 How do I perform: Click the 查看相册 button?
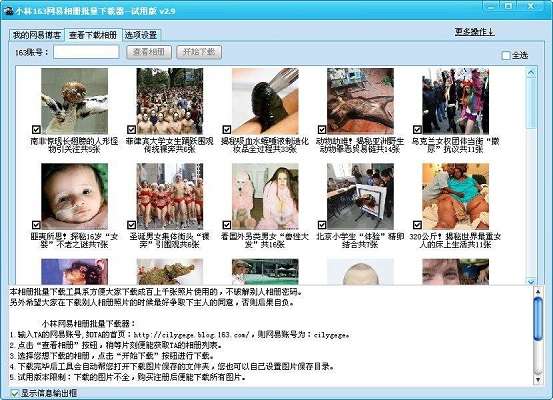[149, 52]
